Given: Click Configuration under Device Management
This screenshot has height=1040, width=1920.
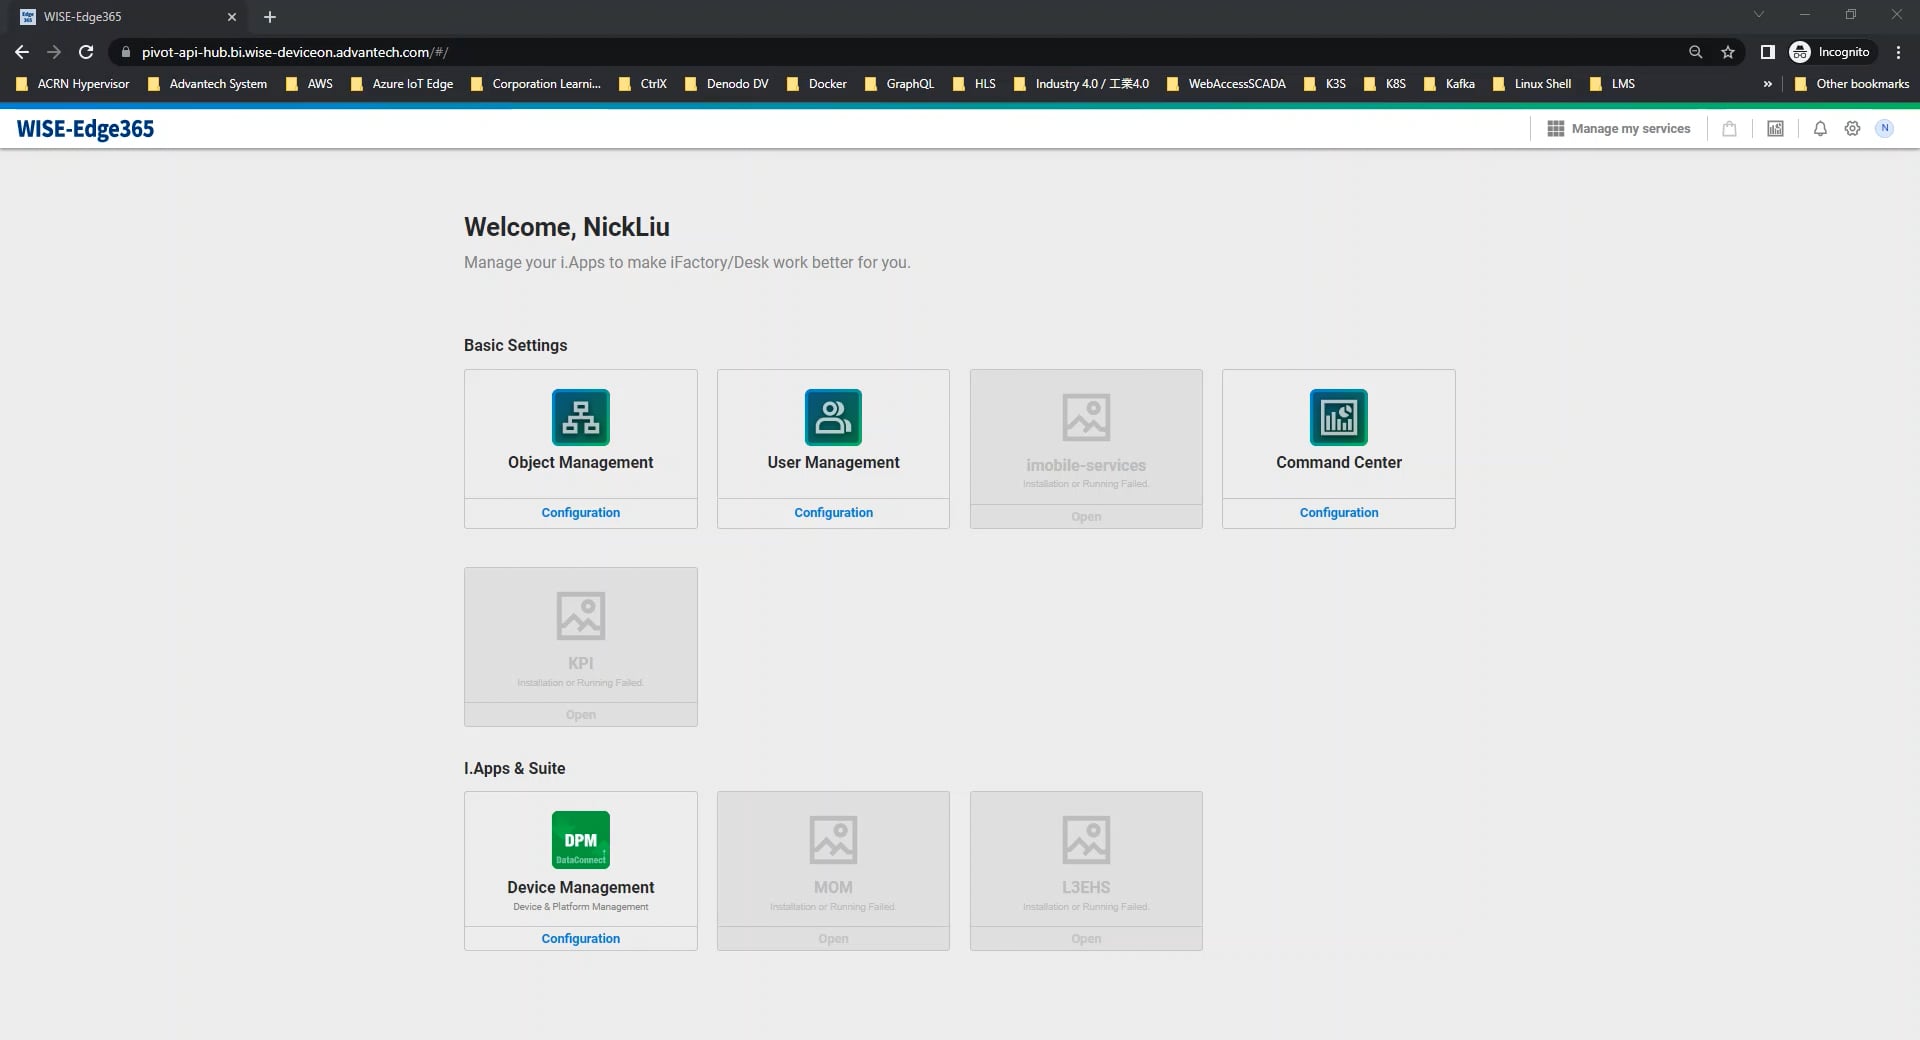Looking at the screenshot, I should tap(580, 939).
